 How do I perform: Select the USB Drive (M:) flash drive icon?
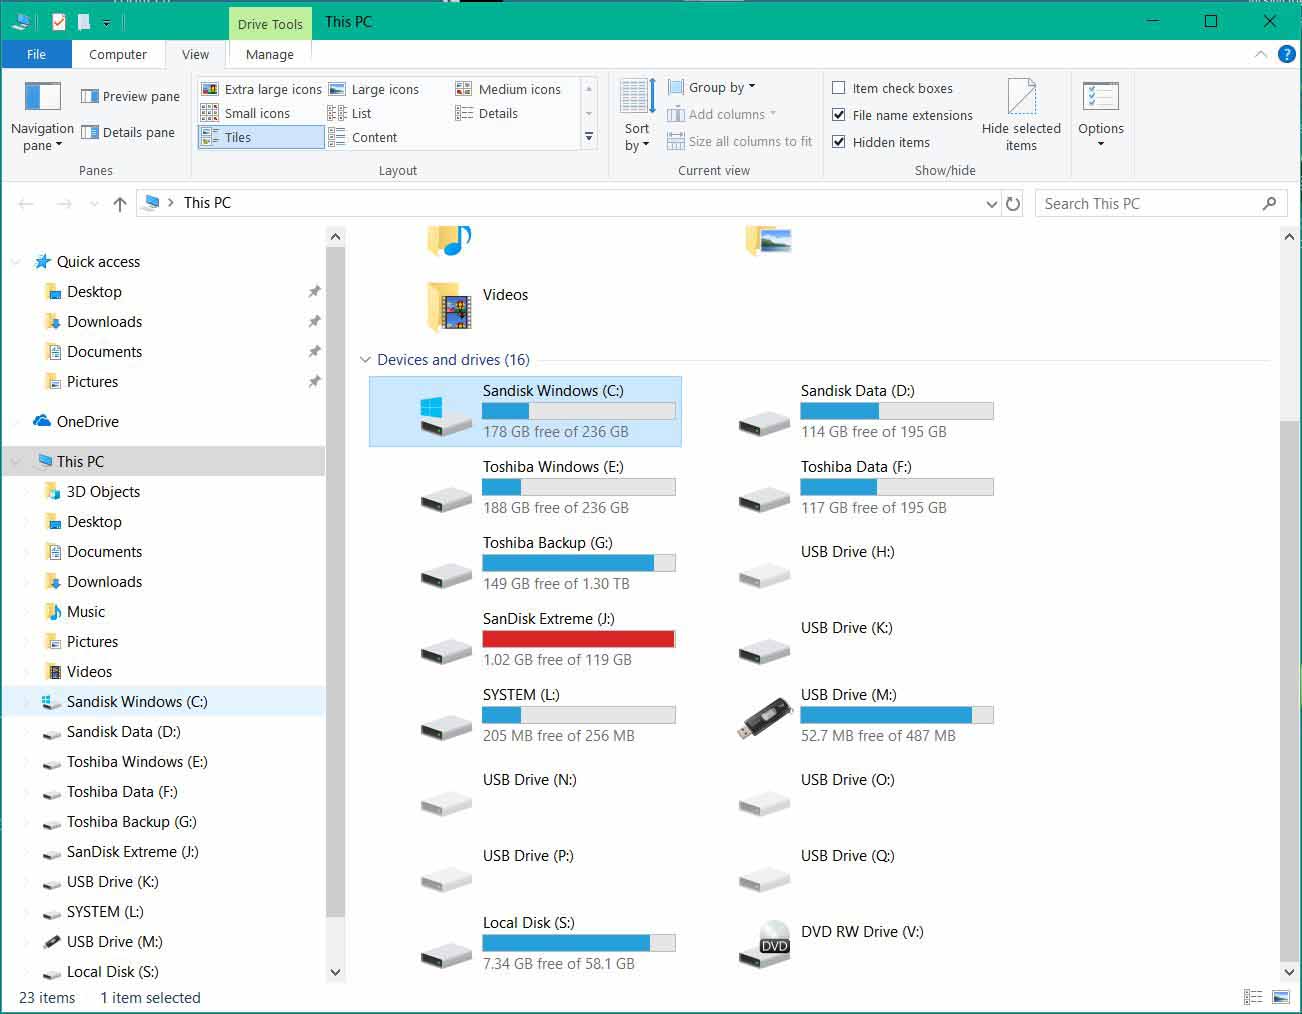[x=765, y=717]
